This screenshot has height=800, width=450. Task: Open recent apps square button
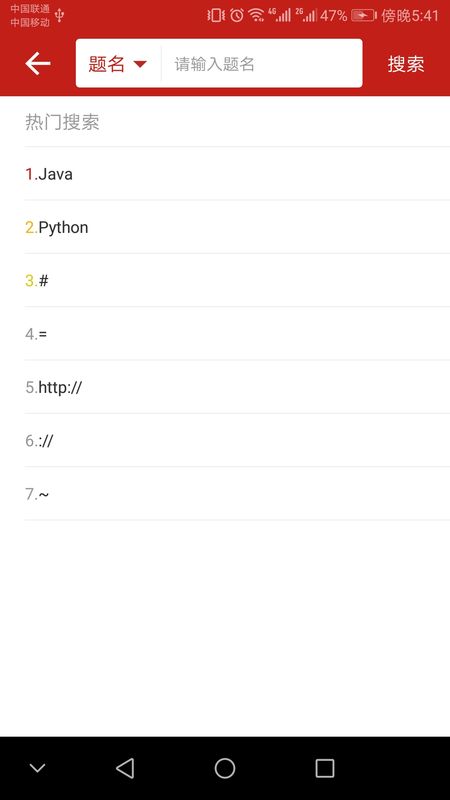coord(324,768)
